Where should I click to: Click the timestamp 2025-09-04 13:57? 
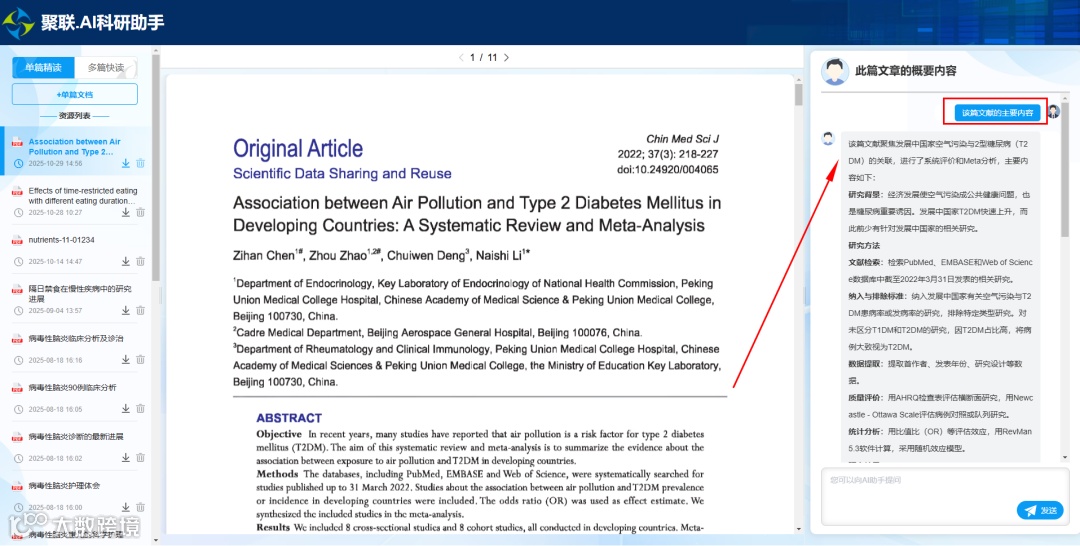pos(55,311)
